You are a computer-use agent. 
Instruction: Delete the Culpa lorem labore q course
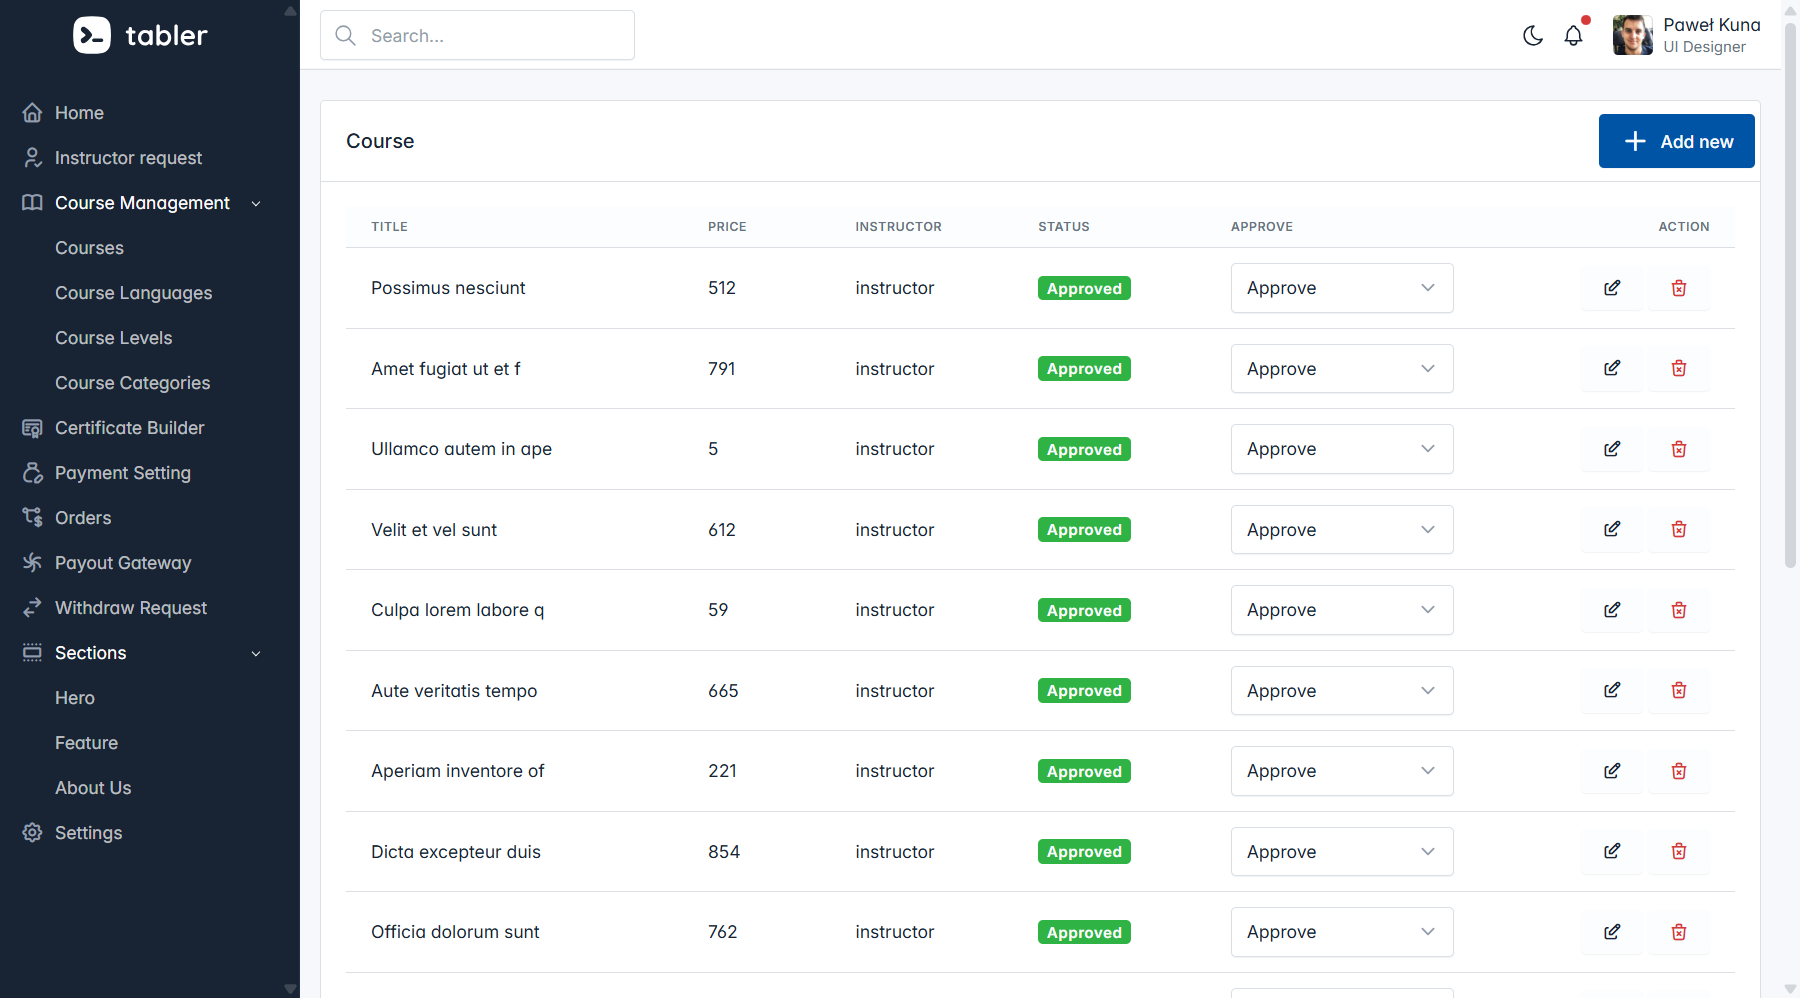(x=1679, y=610)
